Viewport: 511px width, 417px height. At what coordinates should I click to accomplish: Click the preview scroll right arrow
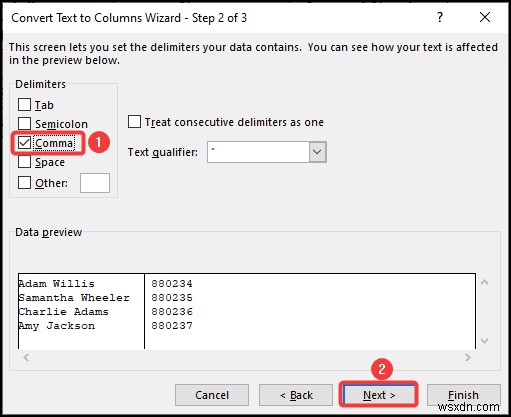[468, 357]
